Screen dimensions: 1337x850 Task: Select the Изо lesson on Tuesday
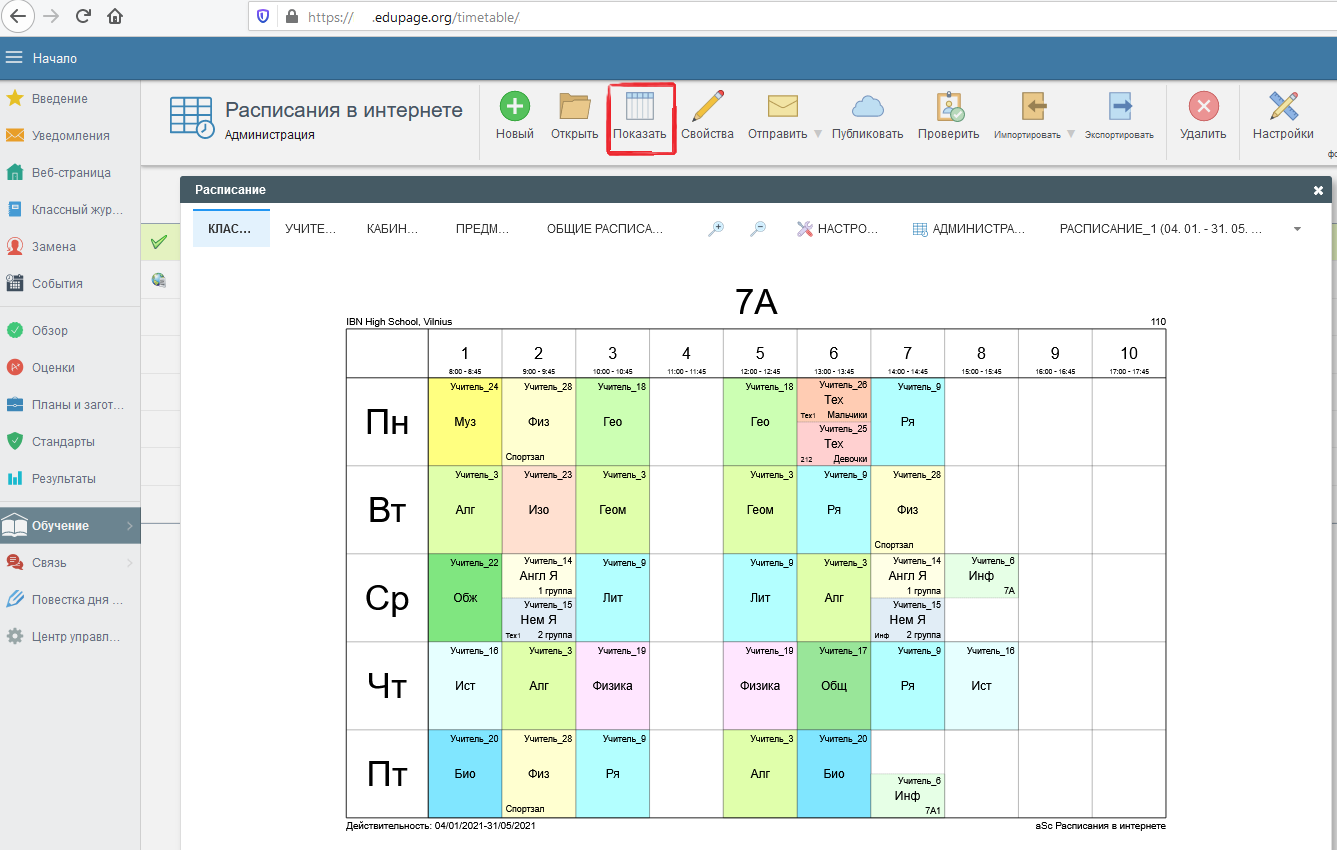click(x=539, y=510)
